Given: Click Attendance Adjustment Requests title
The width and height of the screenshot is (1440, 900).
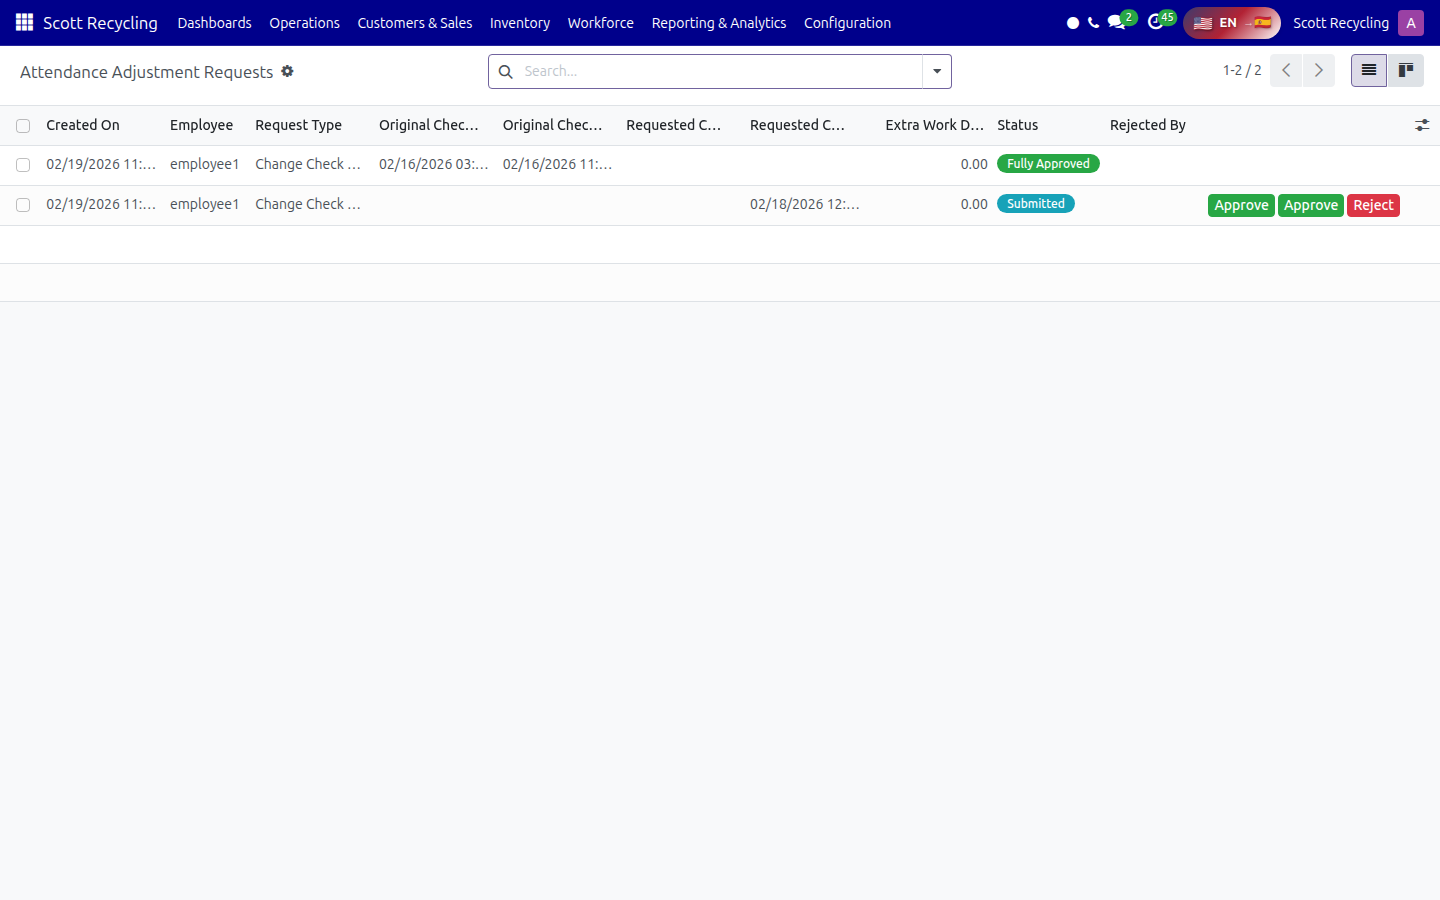Looking at the screenshot, I should click(x=147, y=72).
